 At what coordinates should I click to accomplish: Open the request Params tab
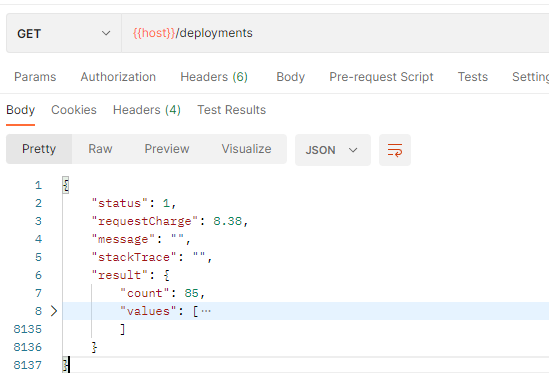(35, 77)
